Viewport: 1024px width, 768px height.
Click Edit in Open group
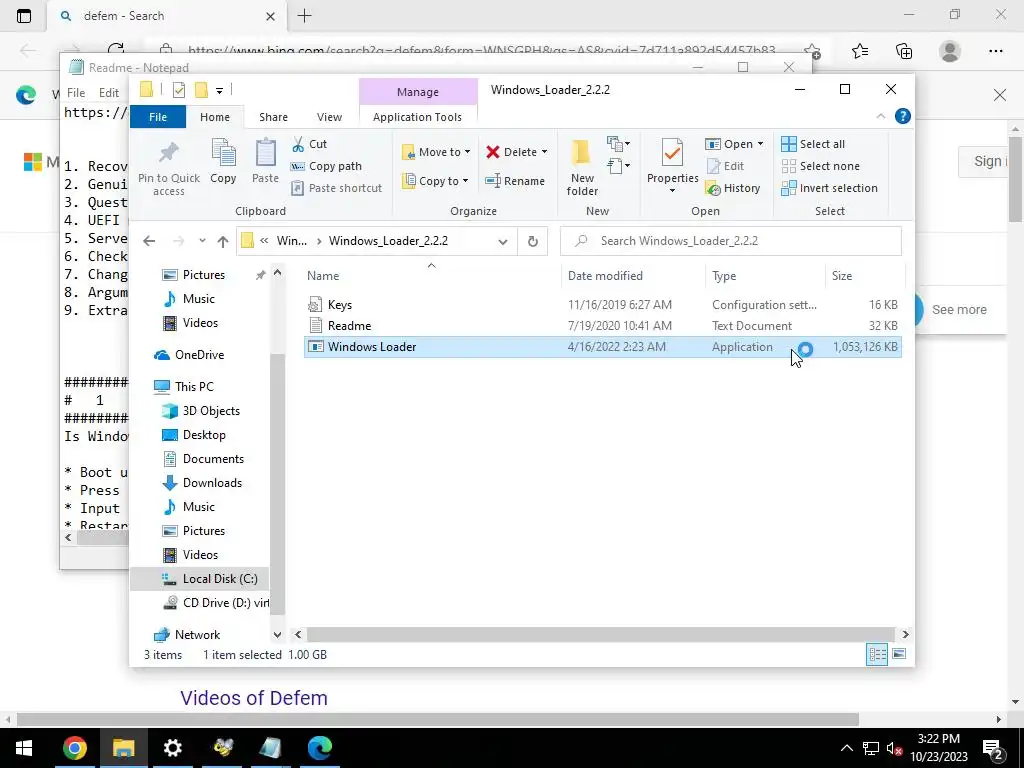tap(726, 167)
